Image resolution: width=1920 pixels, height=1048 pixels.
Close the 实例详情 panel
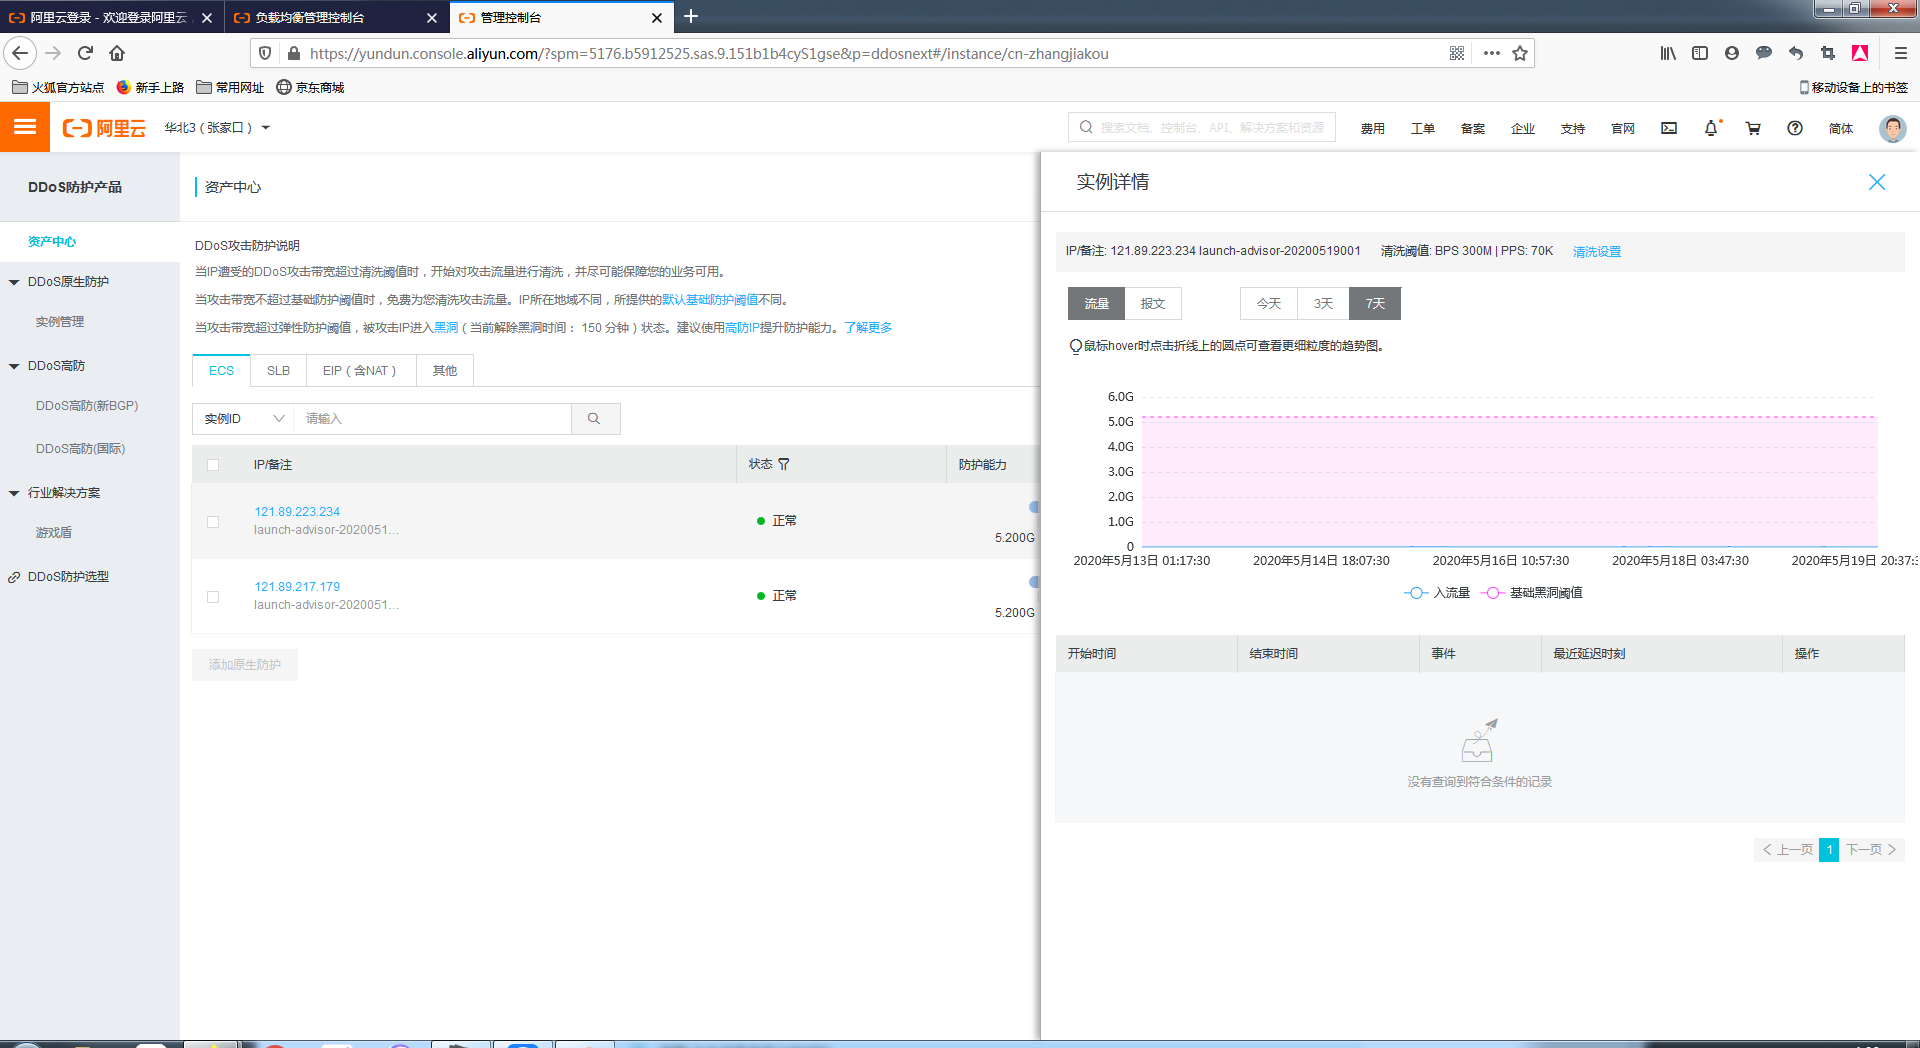[1877, 182]
